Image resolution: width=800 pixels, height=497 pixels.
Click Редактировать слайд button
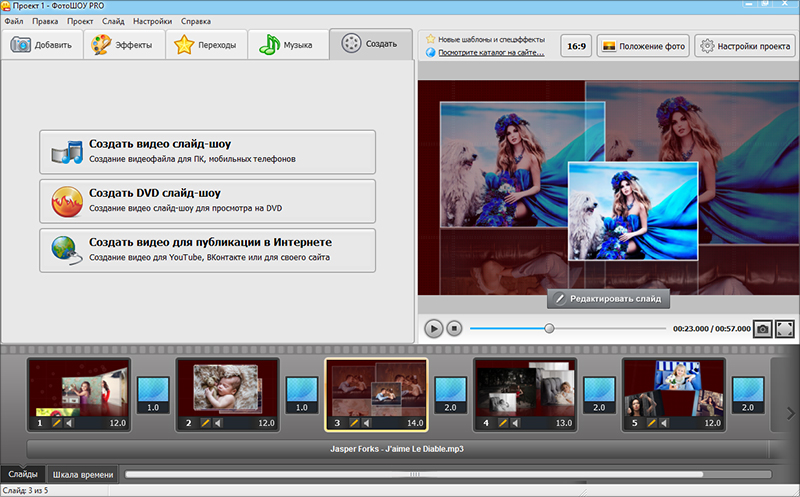pyautogui.click(x=608, y=299)
